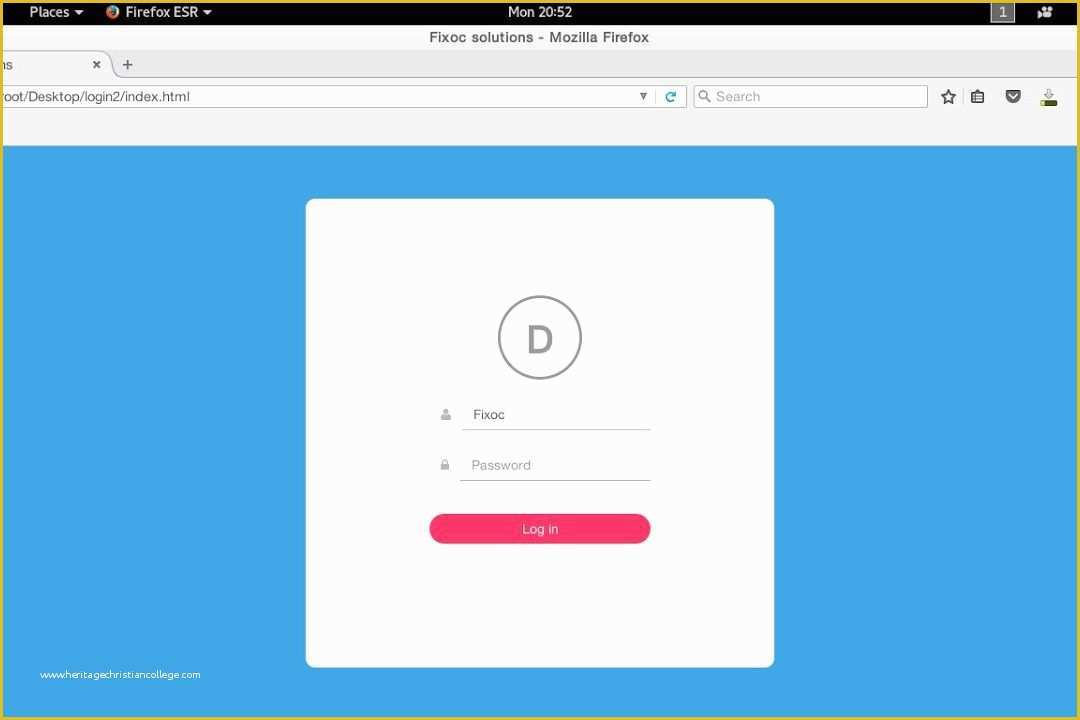
Task: Open a new tab with the plus button
Action: [x=127, y=64]
